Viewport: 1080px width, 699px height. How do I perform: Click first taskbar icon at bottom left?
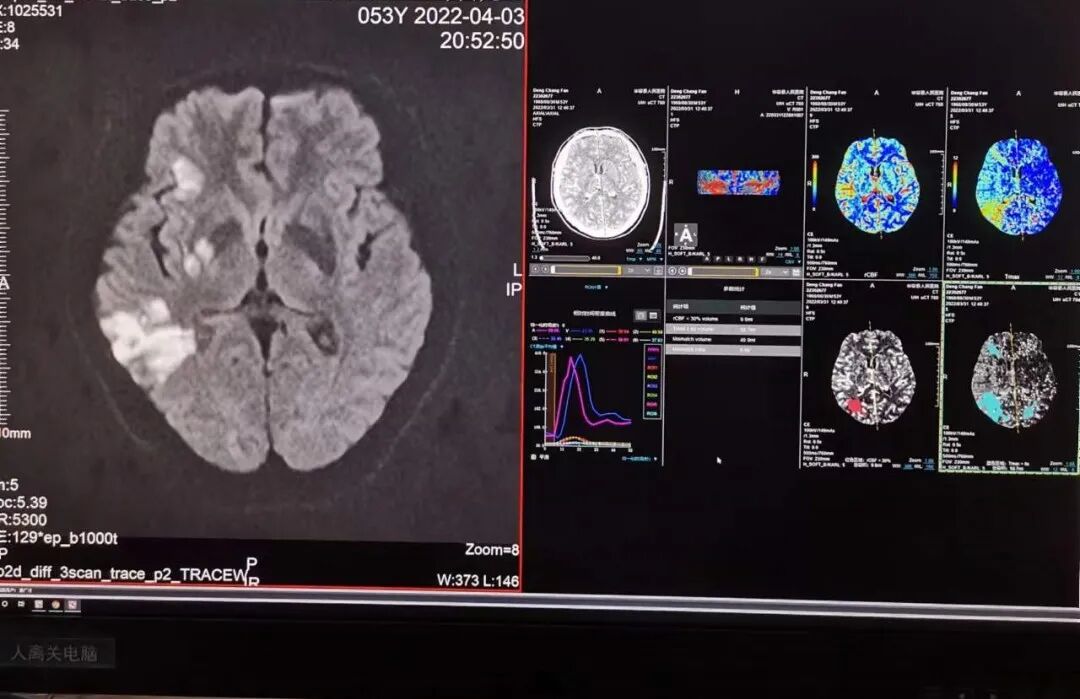(x=5, y=604)
